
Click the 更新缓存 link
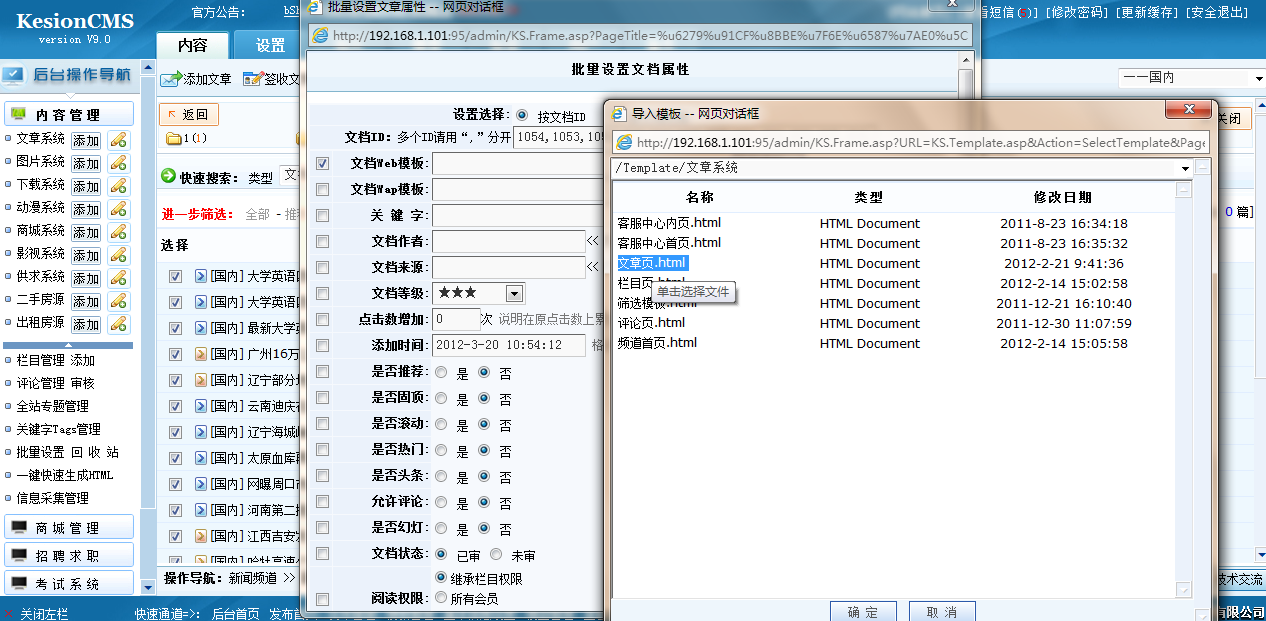click(1148, 12)
